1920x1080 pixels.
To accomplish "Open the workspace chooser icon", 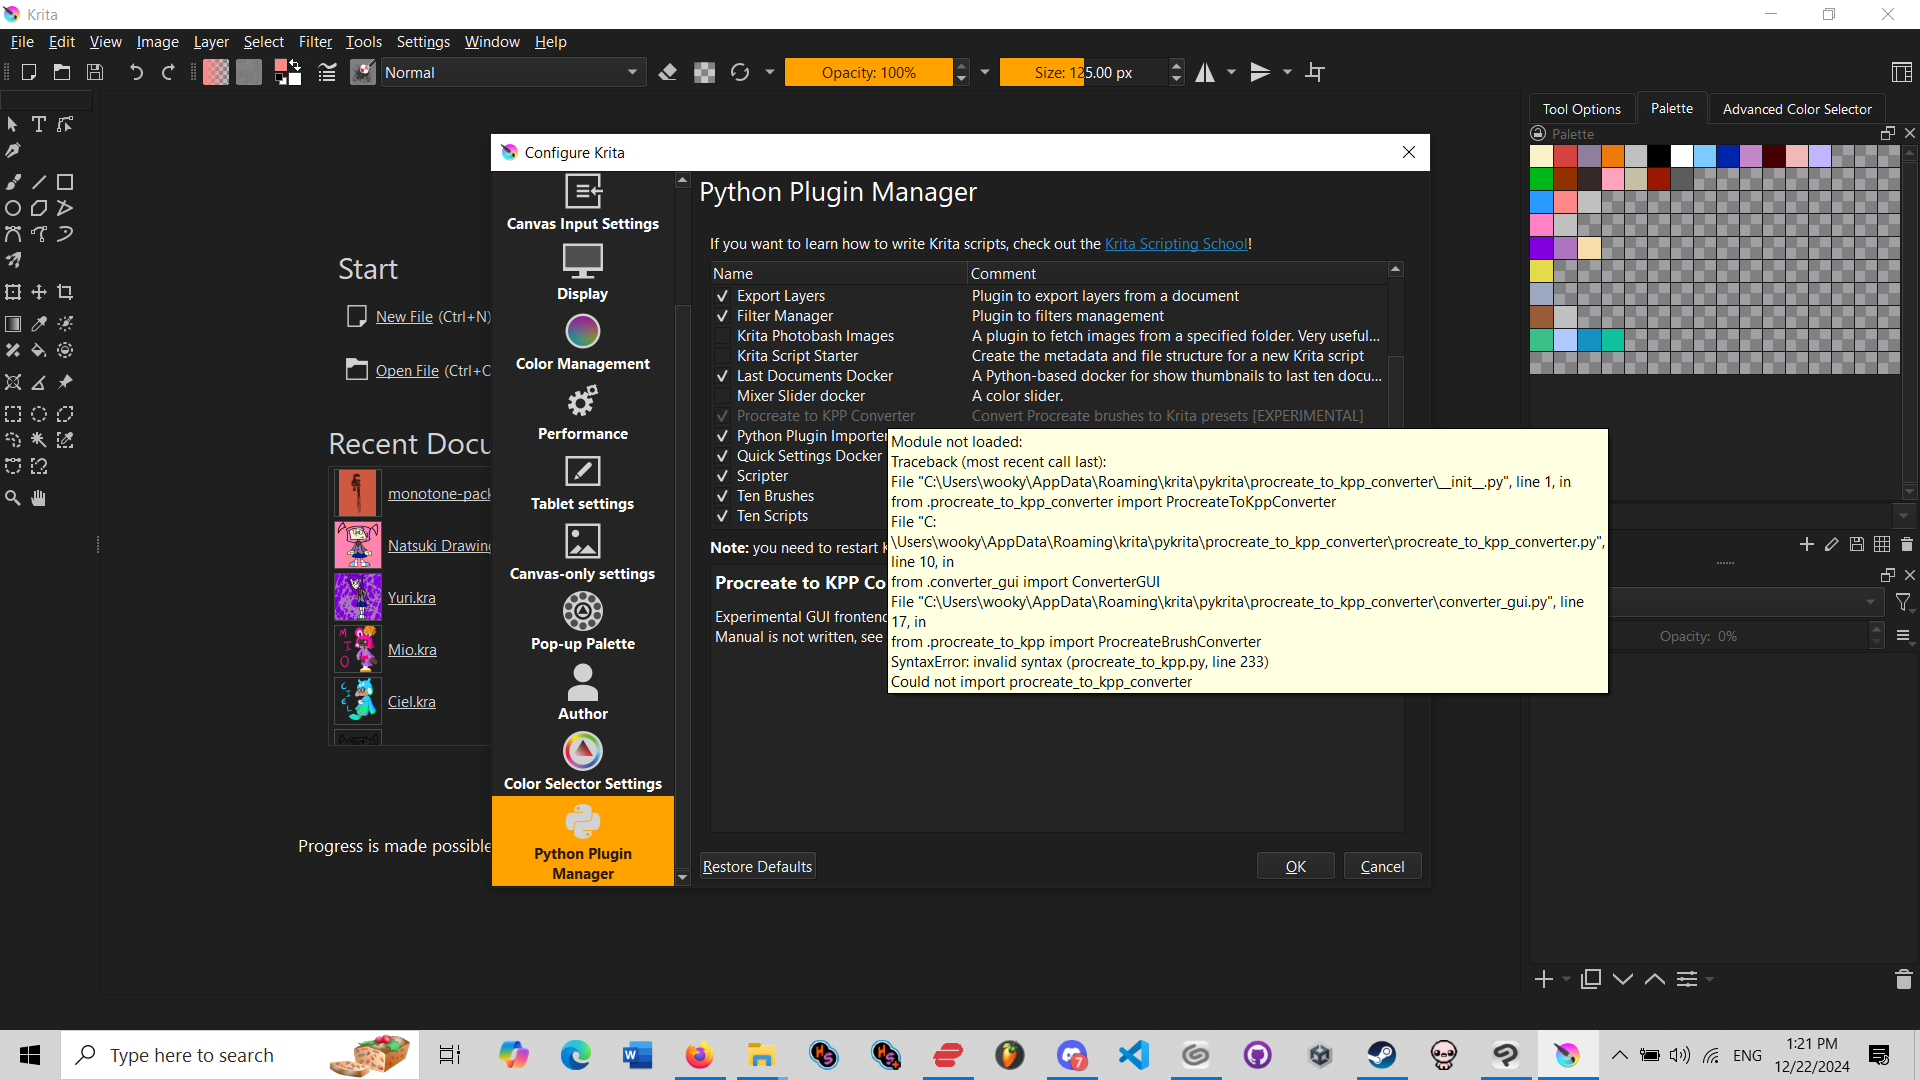I will pyautogui.click(x=1902, y=72).
